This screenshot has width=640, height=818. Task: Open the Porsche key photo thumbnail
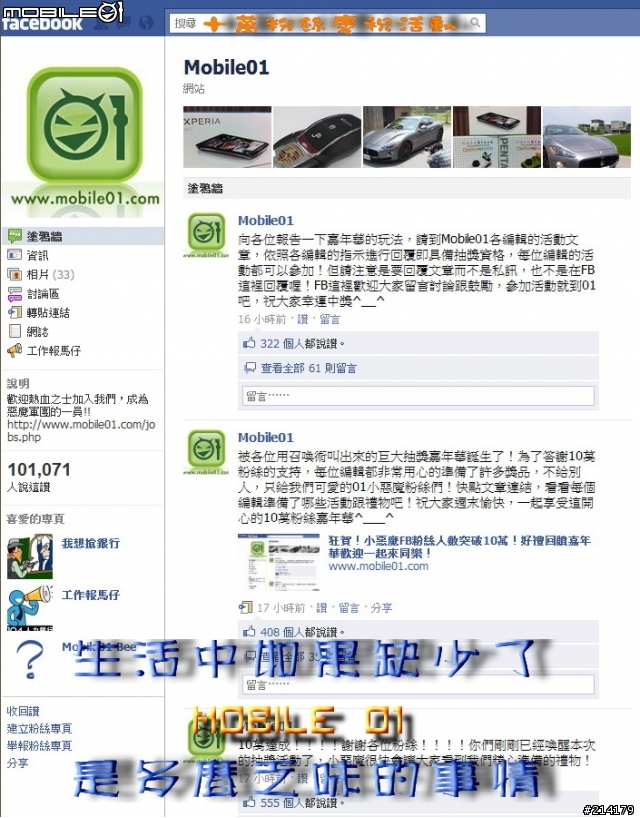point(317,137)
